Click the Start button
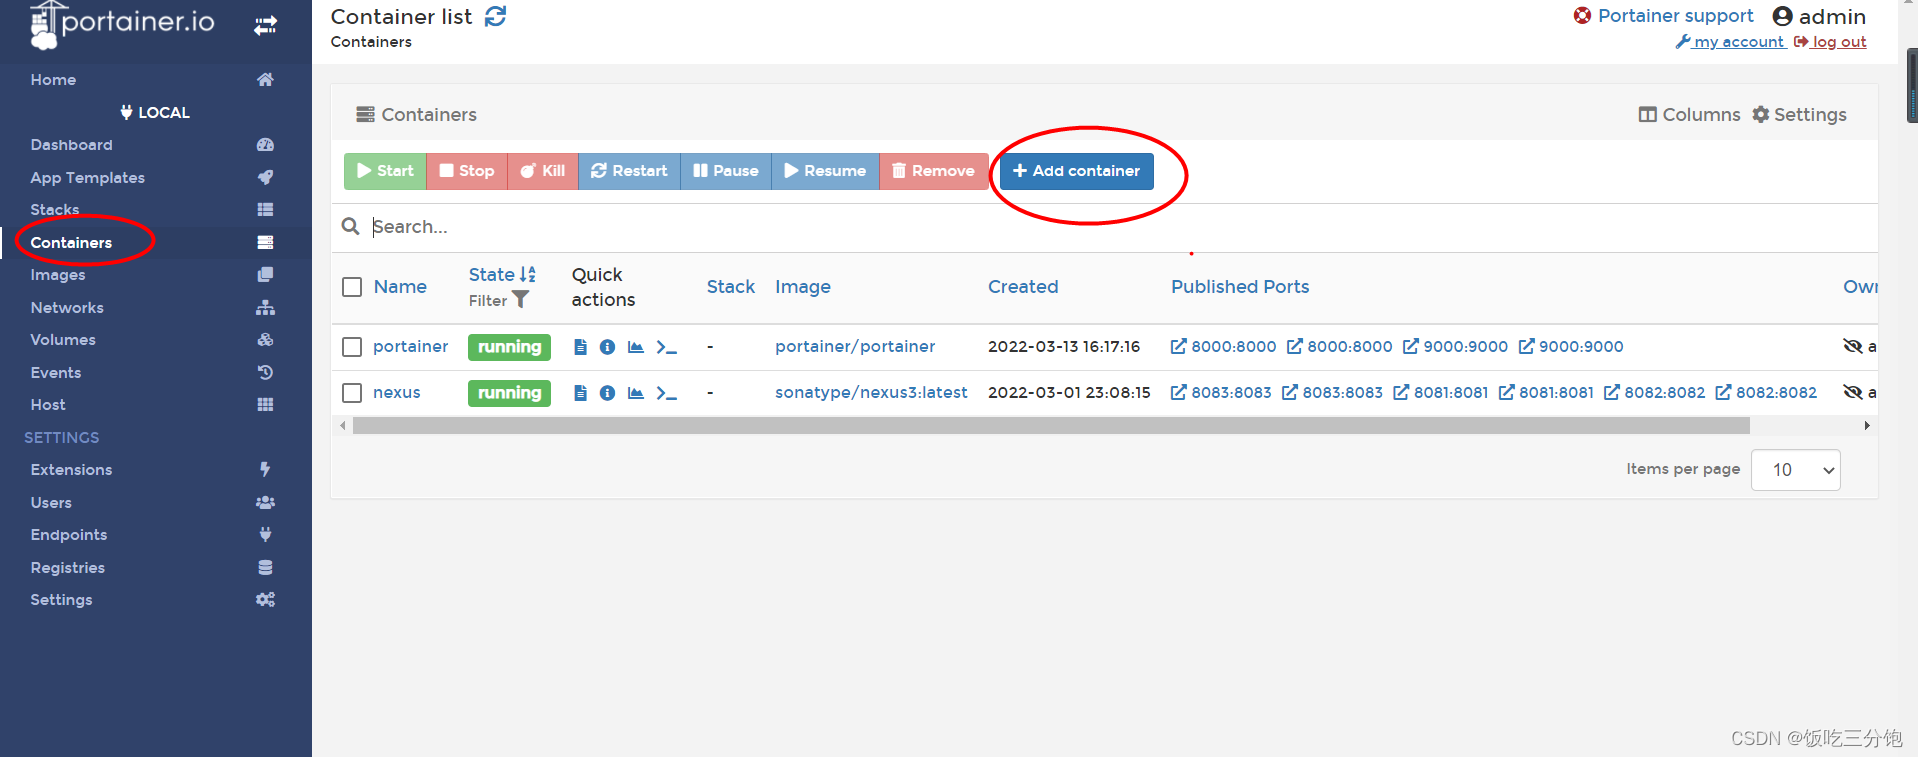The height and width of the screenshot is (757, 1918). [385, 171]
